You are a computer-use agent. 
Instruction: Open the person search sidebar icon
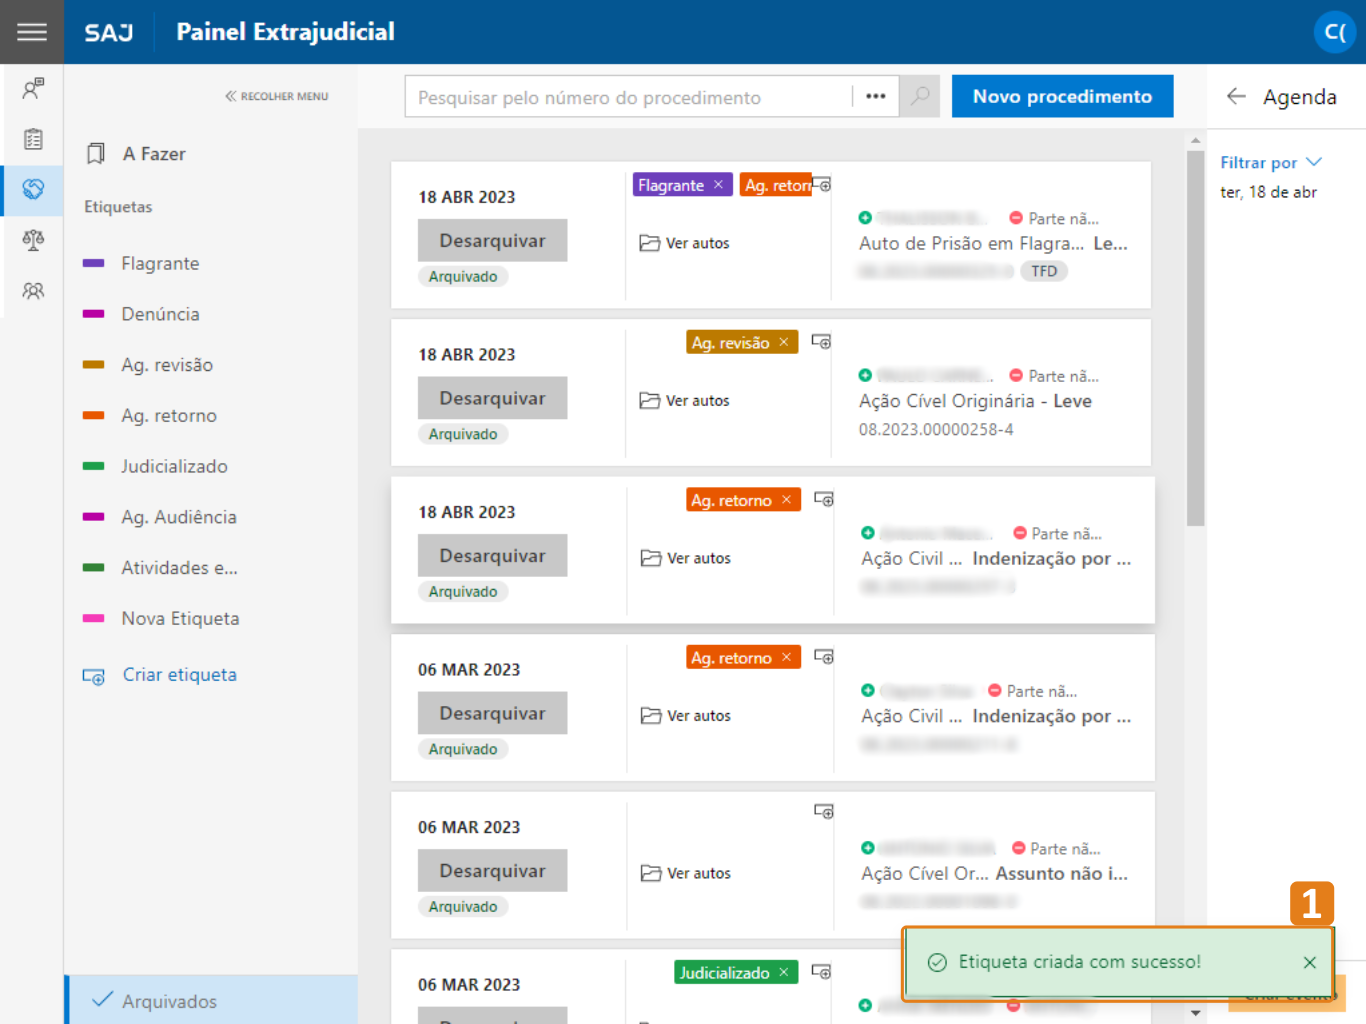coord(33,88)
